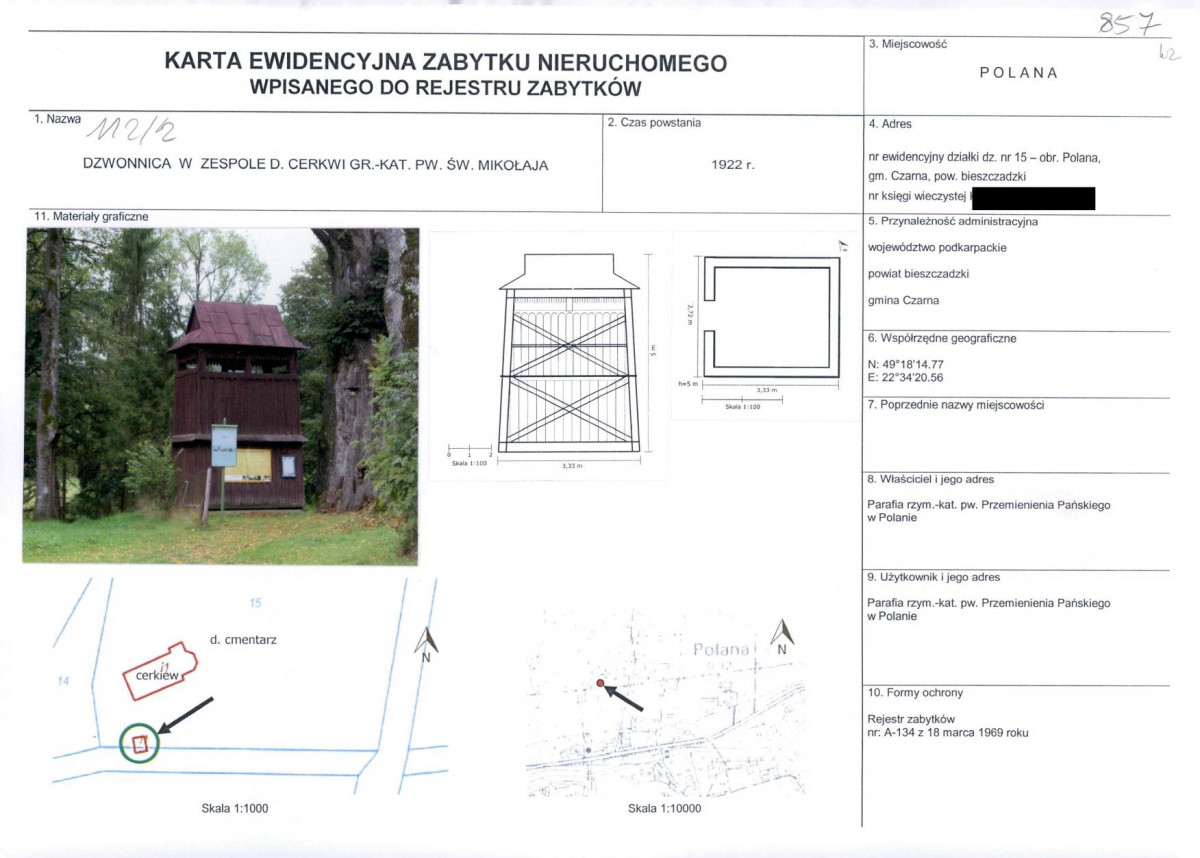1200x858 pixels.
Task: Click the scale bar beside the elevation drawing
Action: click(469, 449)
